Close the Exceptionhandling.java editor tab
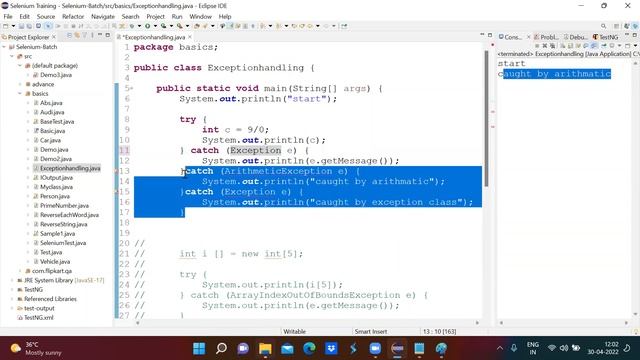 pos(190,37)
